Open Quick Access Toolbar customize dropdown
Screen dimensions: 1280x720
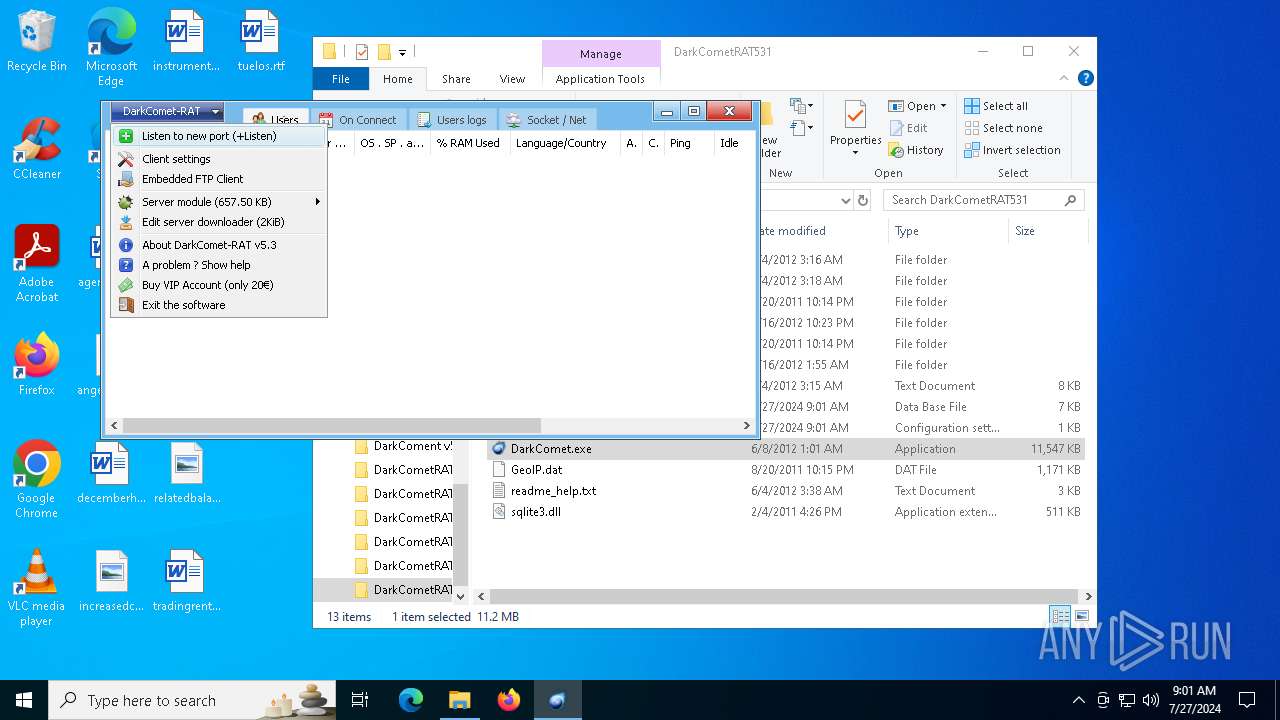coord(402,52)
